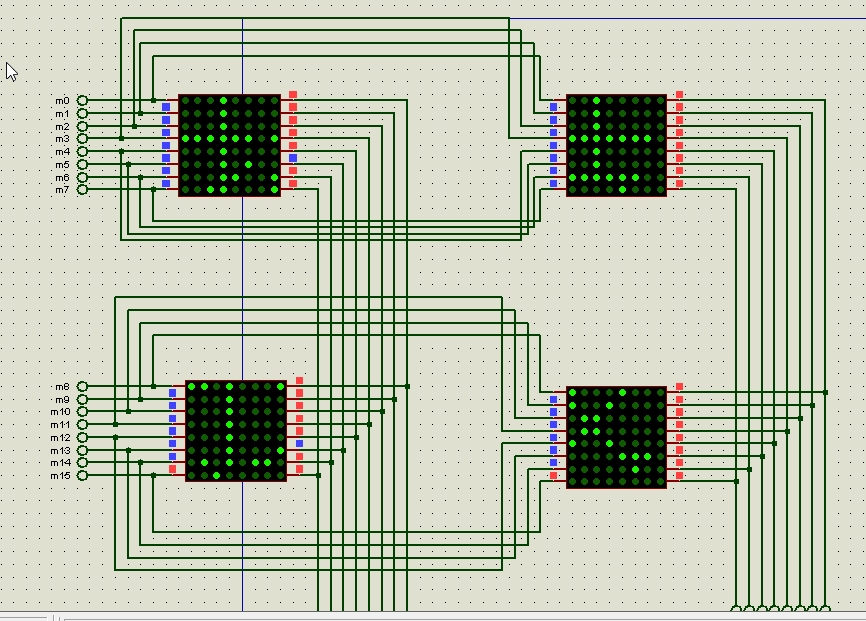The height and width of the screenshot is (621, 866).
Task: Click the rightmost output terminal at bottom edge
Action: pyautogui.click(x=826, y=610)
